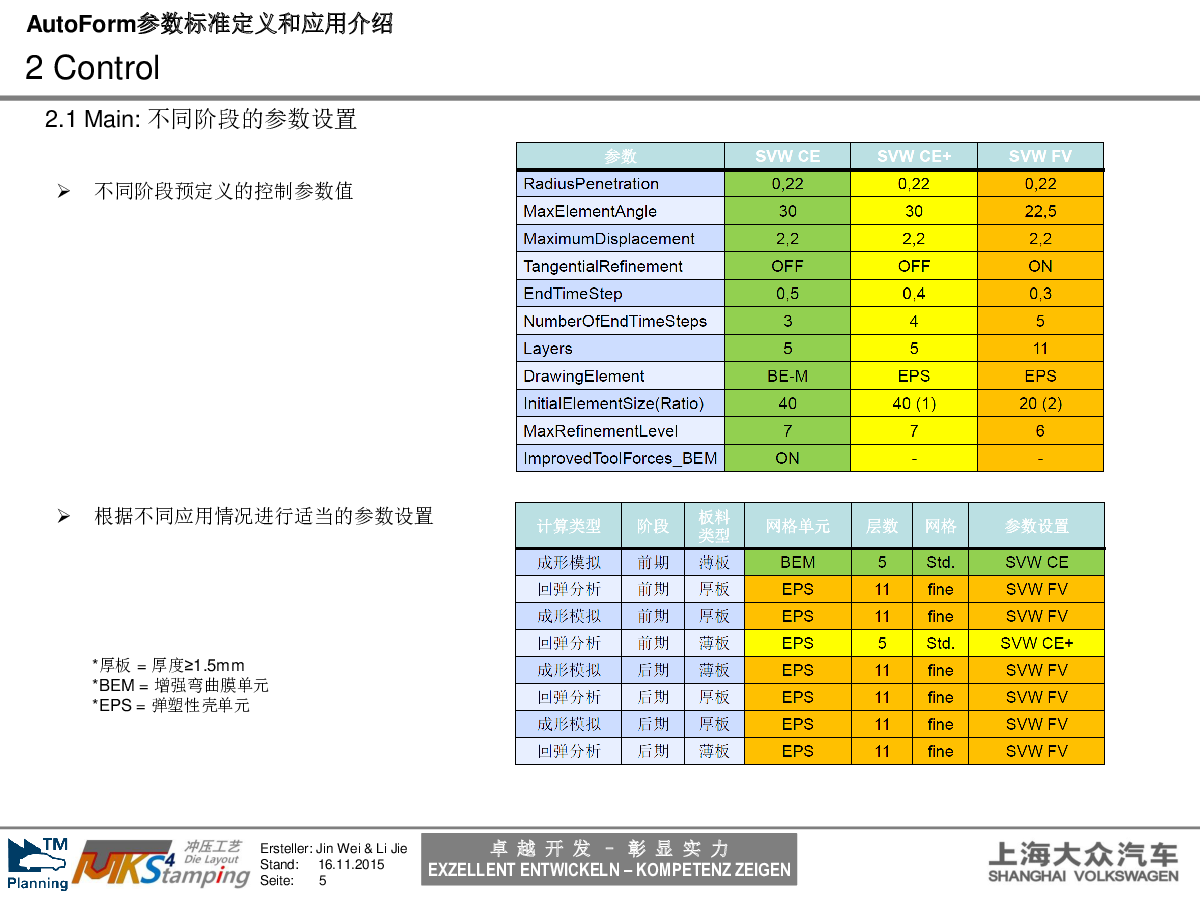Click the '板料类型' column header
This screenshot has width=1200, height=900.
714,526
